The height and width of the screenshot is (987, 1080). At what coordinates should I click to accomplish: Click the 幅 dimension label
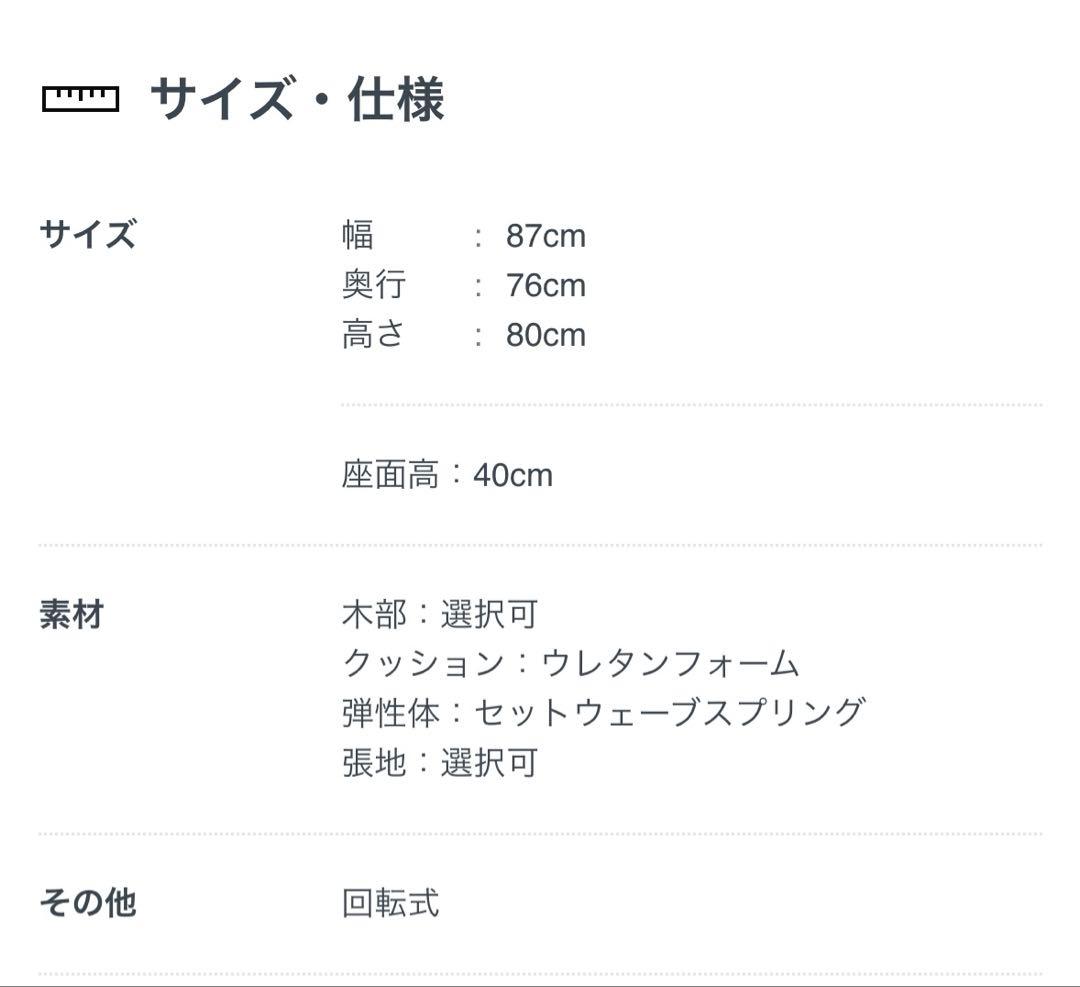(357, 236)
